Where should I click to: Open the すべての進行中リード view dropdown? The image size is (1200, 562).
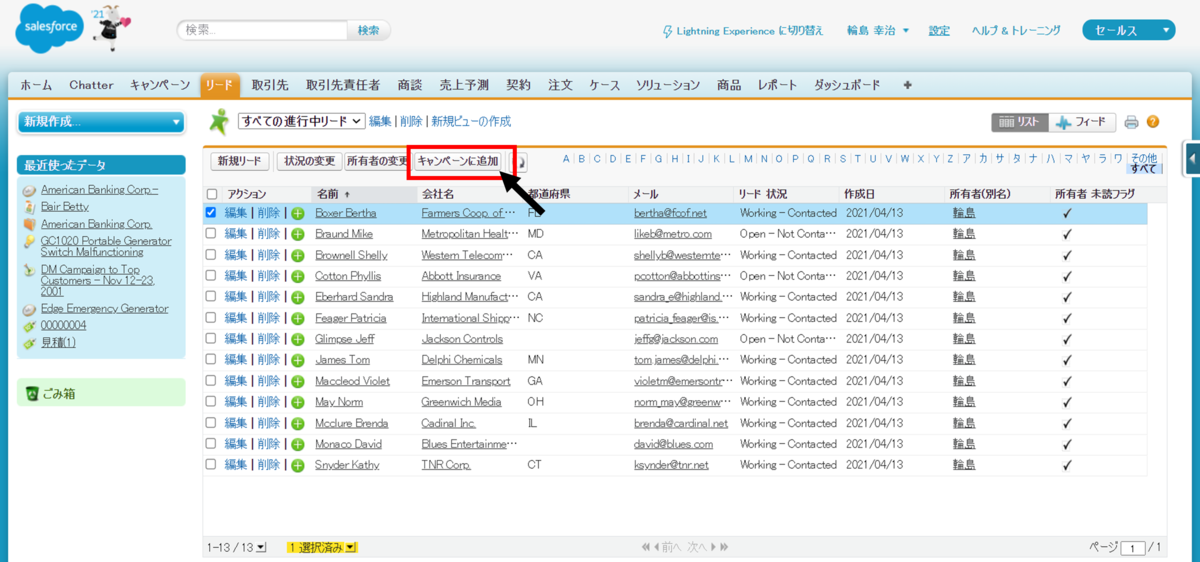(301, 121)
